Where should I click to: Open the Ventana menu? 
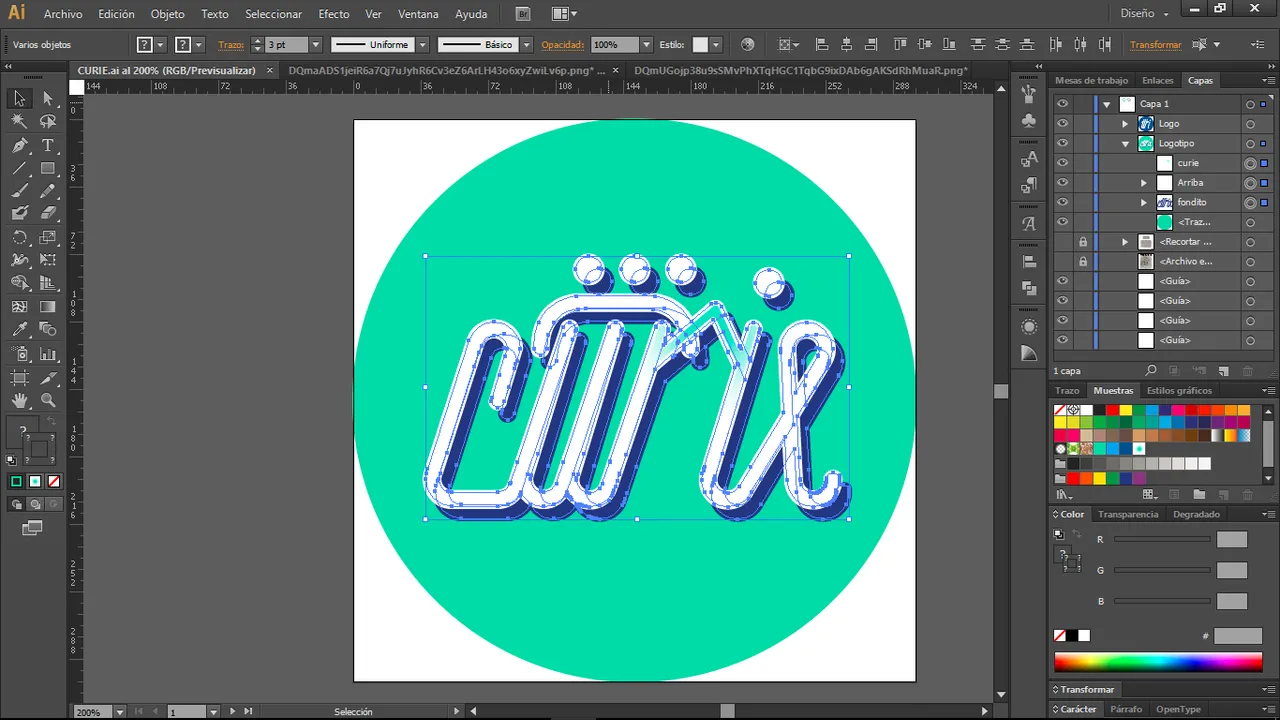tap(418, 14)
